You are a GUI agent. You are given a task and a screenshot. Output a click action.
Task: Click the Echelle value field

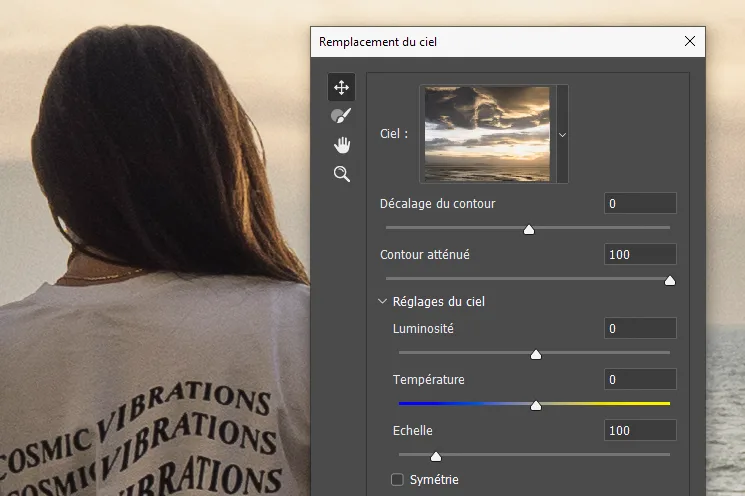640,431
